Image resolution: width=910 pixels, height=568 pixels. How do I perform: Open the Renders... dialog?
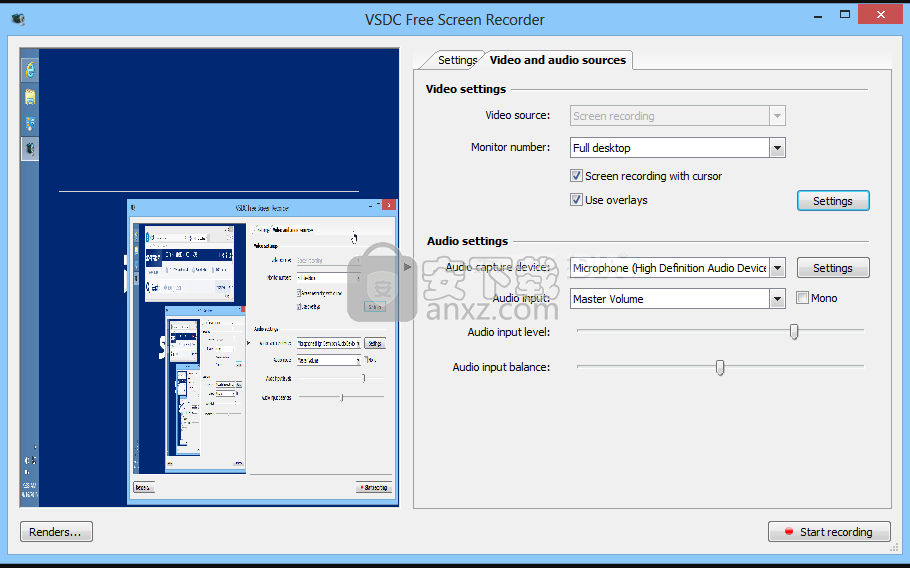[x=56, y=532]
